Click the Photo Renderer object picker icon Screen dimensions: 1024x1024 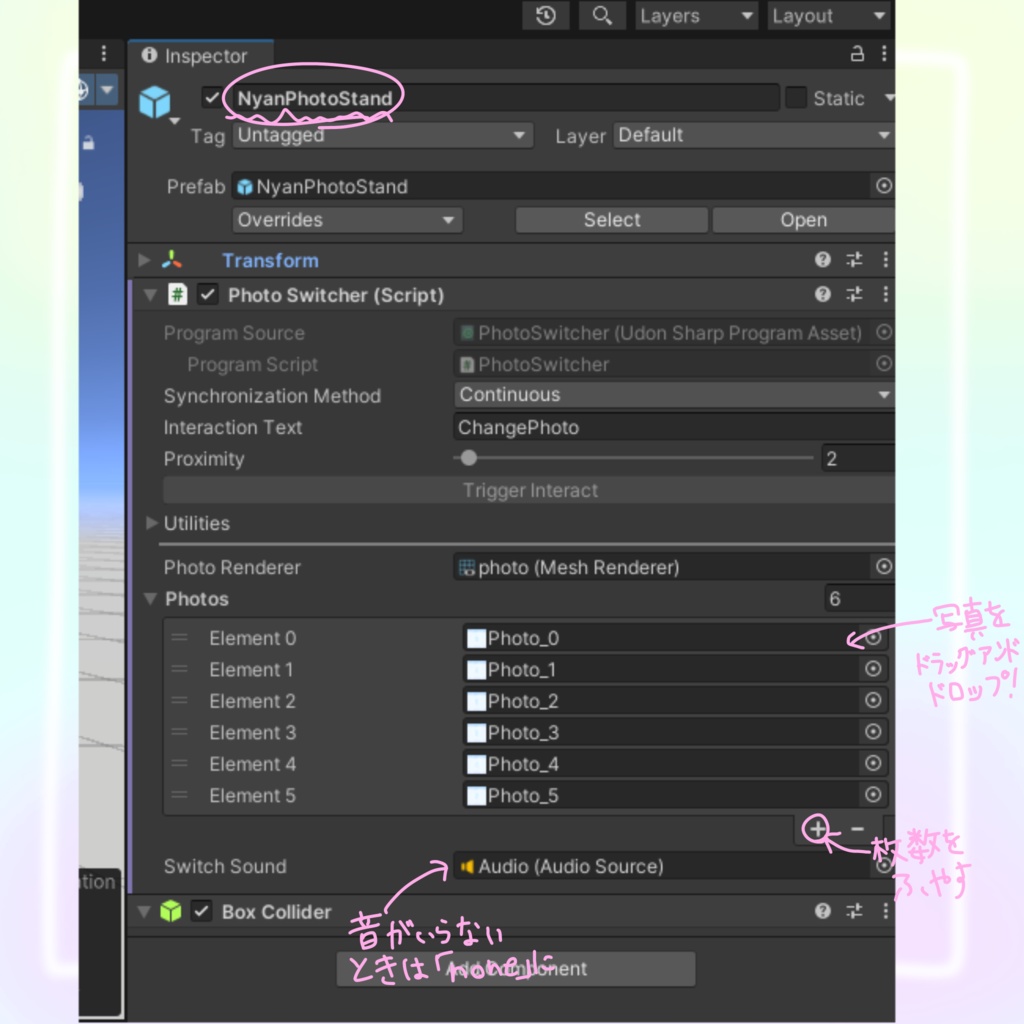(883, 567)
